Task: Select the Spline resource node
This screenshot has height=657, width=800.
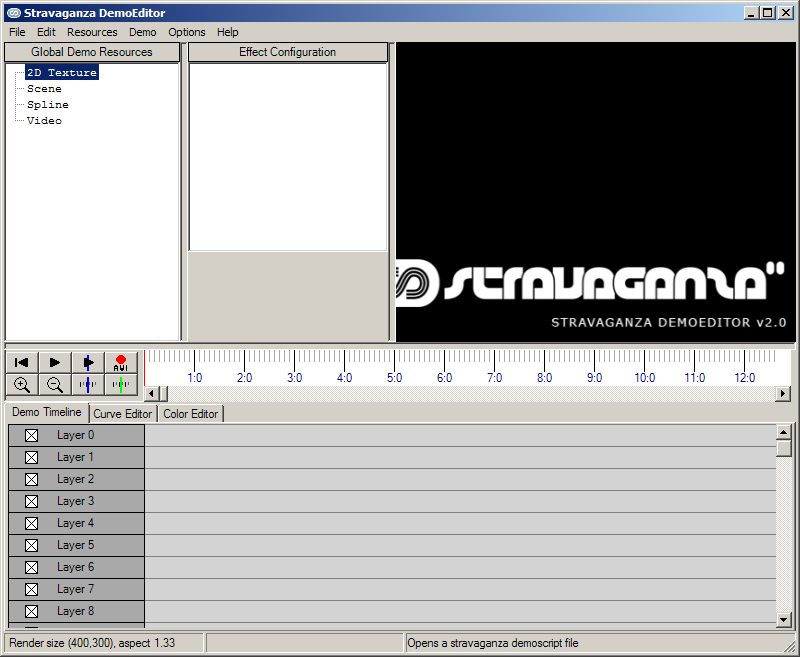Action: tap(48, 105)
